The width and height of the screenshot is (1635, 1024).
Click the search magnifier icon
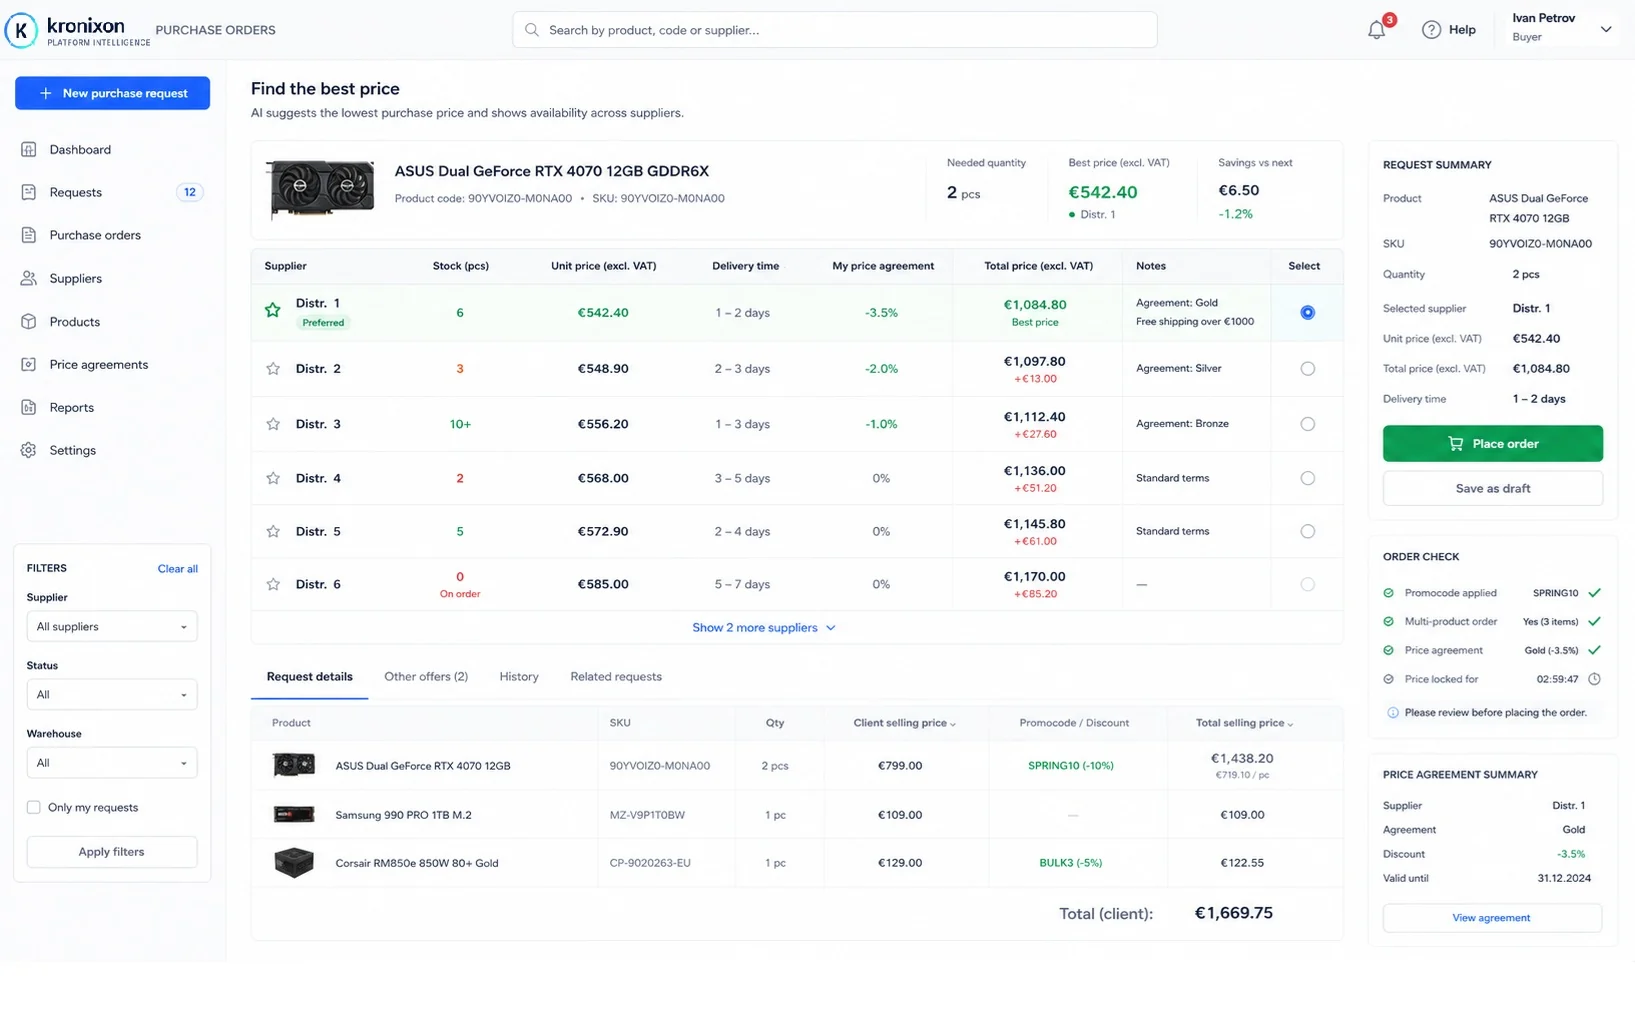coord(532,30)
